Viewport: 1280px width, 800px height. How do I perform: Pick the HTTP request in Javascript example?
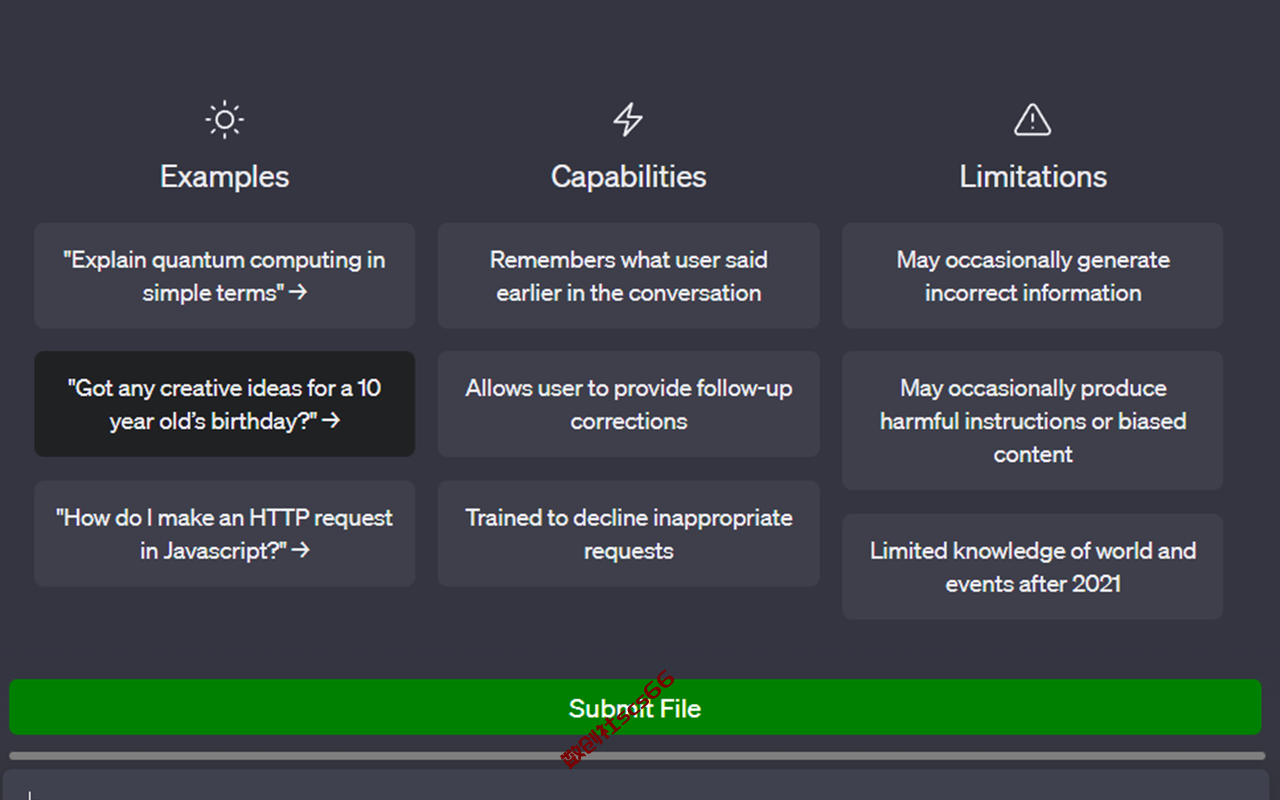(x=225, y=533)
